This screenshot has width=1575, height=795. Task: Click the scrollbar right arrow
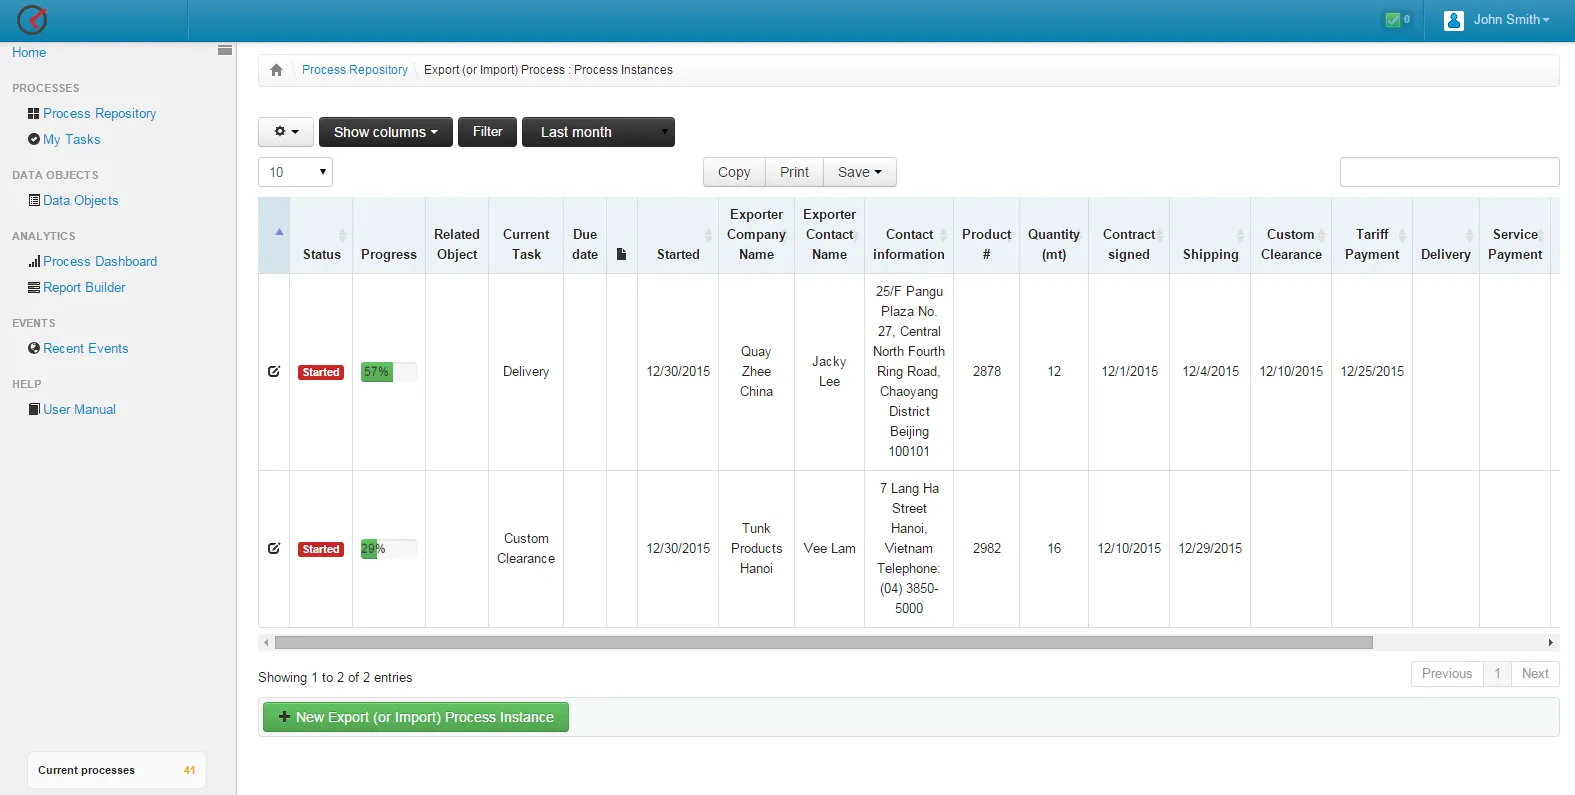[1551, 643]
